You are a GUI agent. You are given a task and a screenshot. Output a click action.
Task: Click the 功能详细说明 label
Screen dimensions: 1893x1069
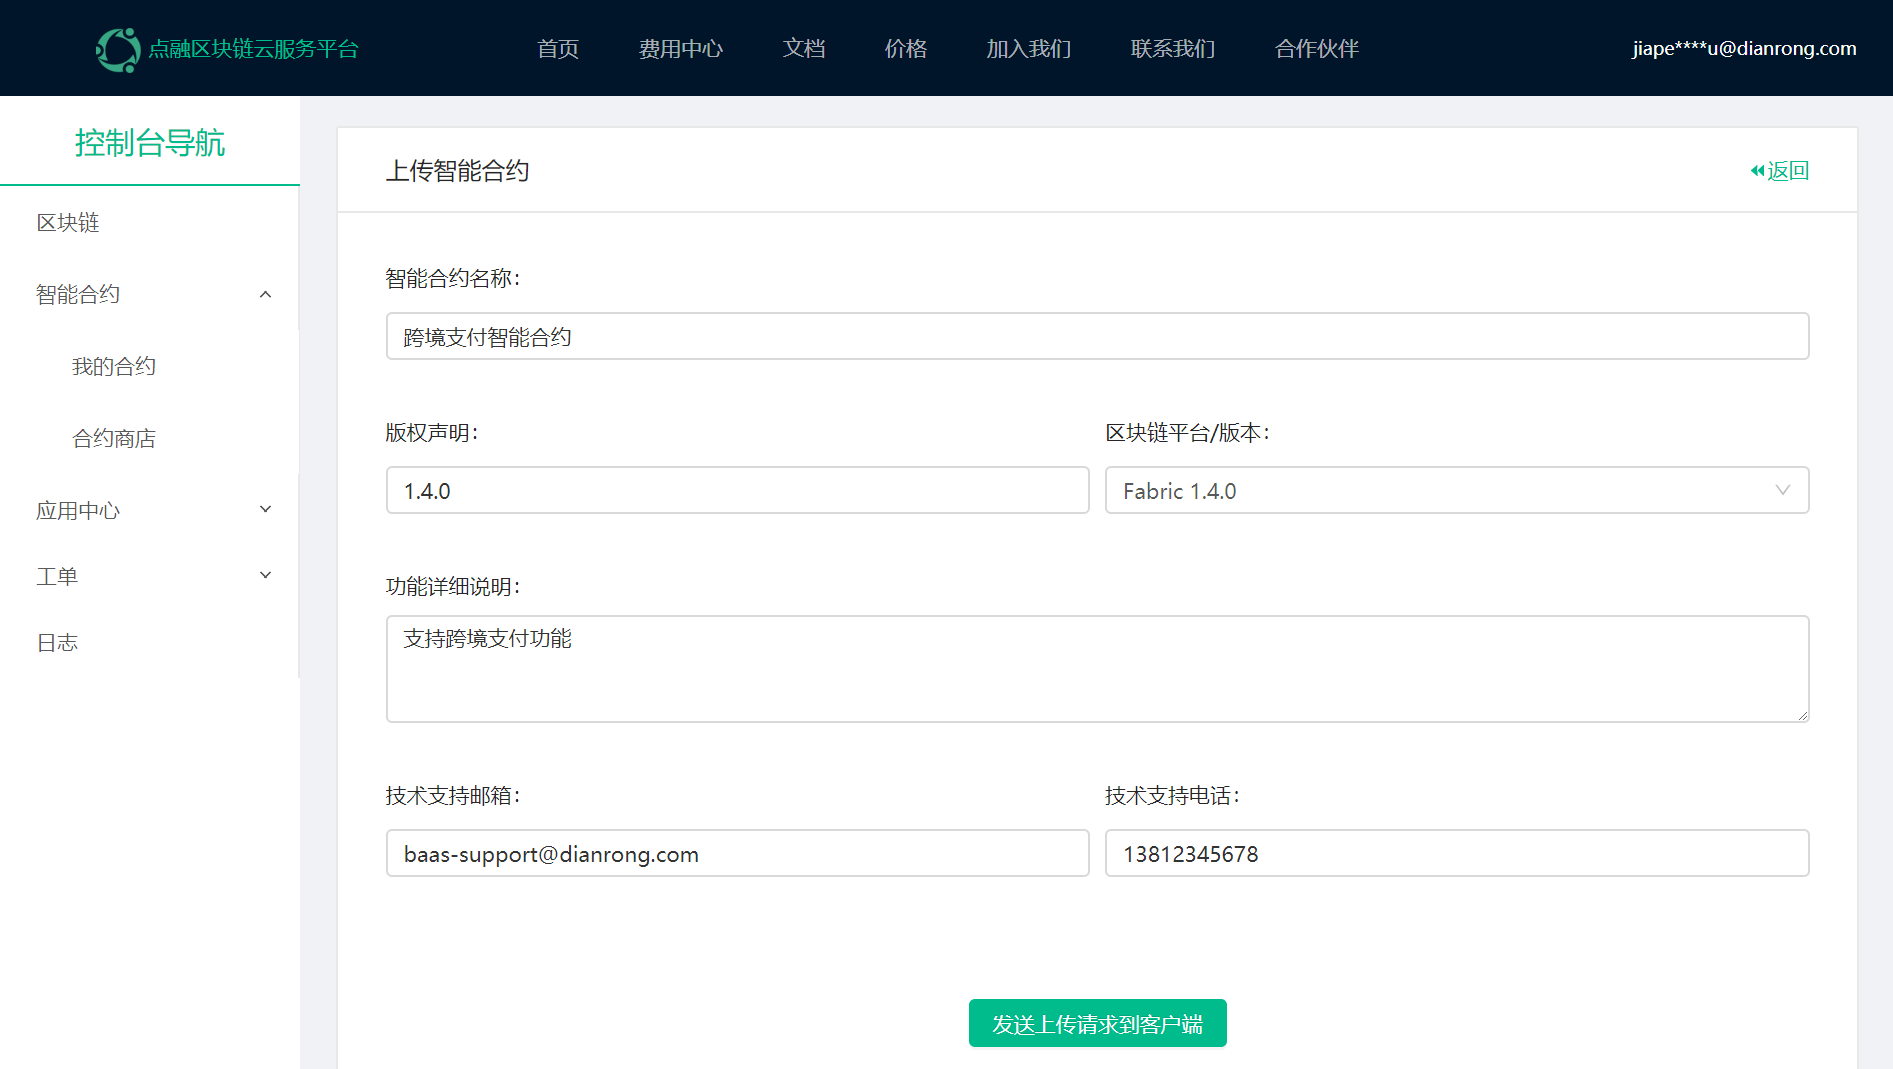pos(453,586)
